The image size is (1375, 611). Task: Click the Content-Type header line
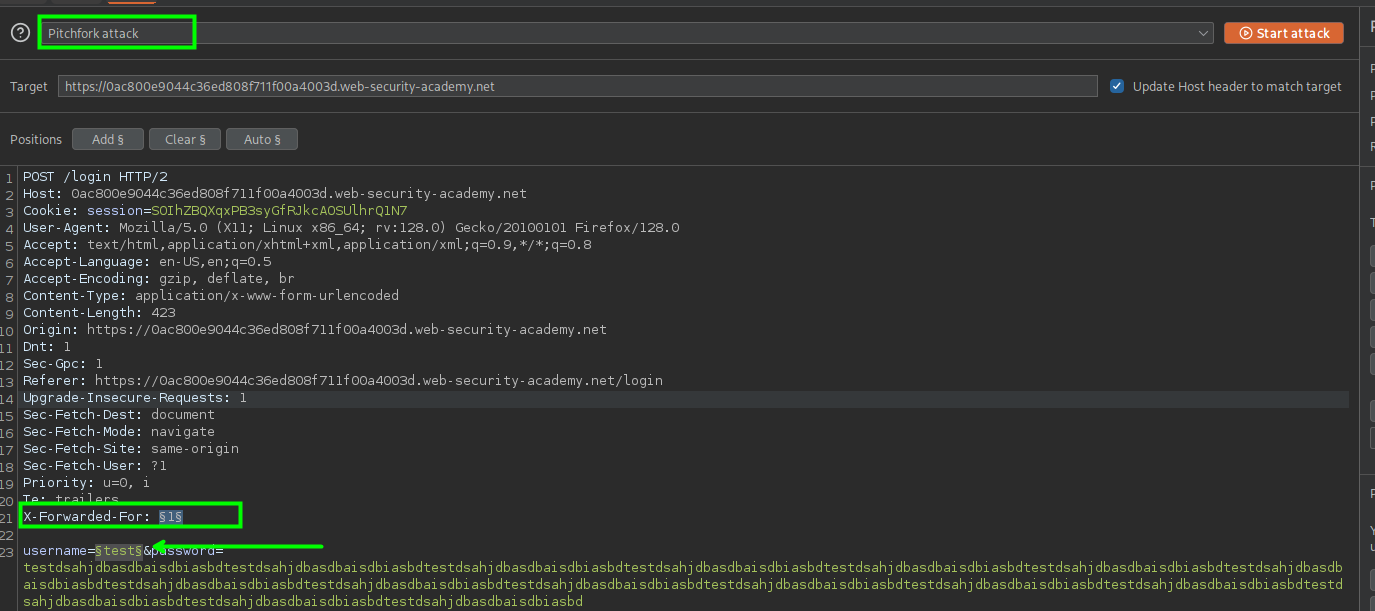tap(210, 296)
